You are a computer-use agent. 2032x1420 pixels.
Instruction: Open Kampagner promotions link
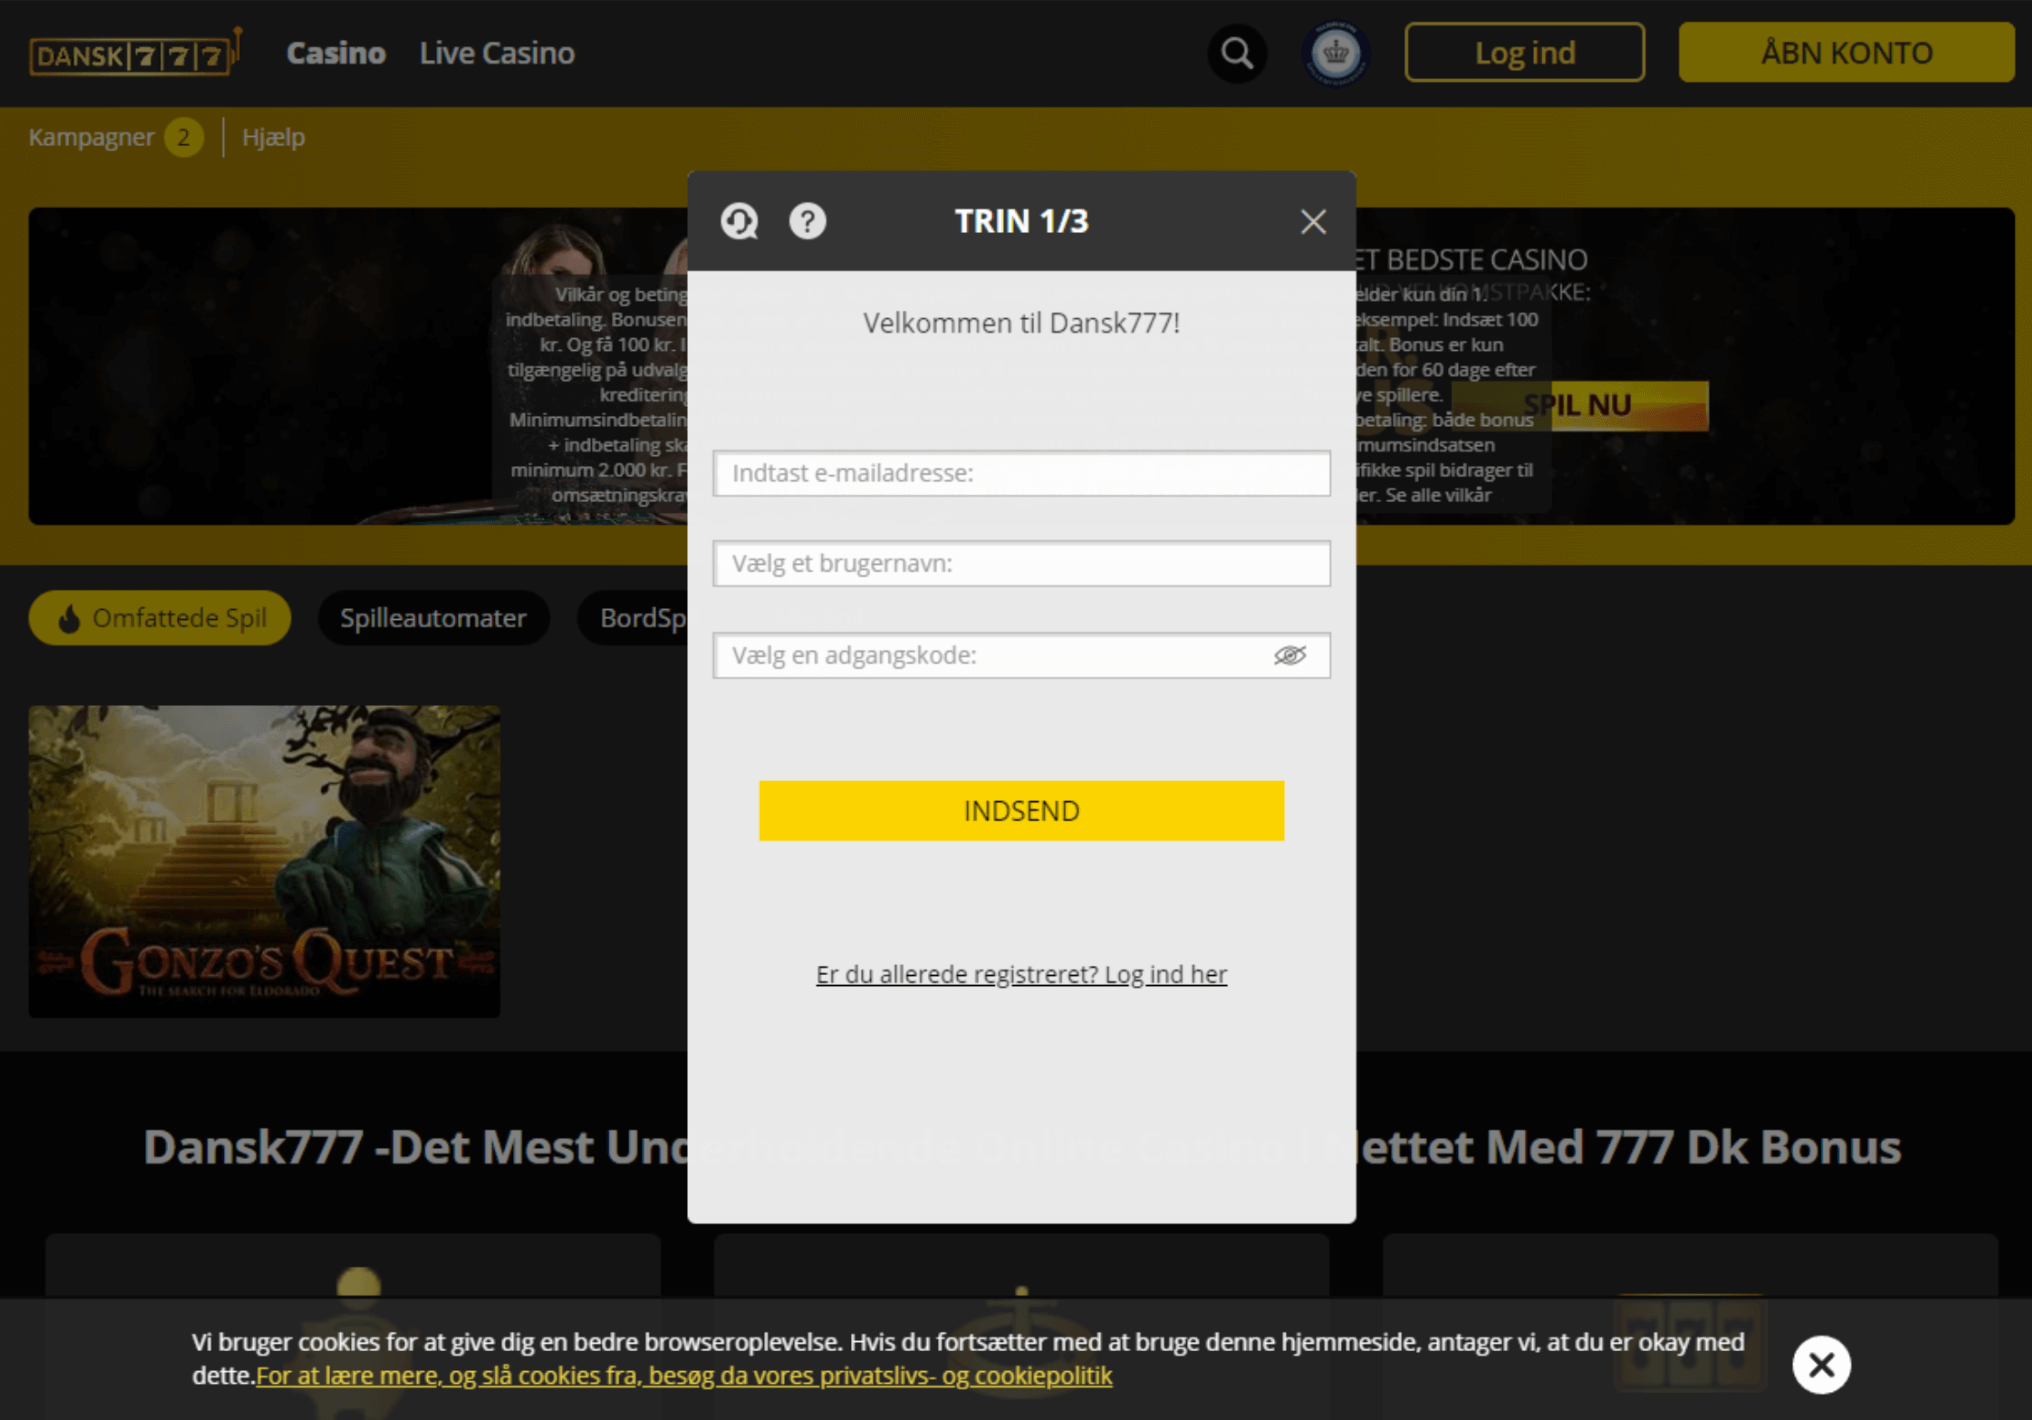[91, 137]
